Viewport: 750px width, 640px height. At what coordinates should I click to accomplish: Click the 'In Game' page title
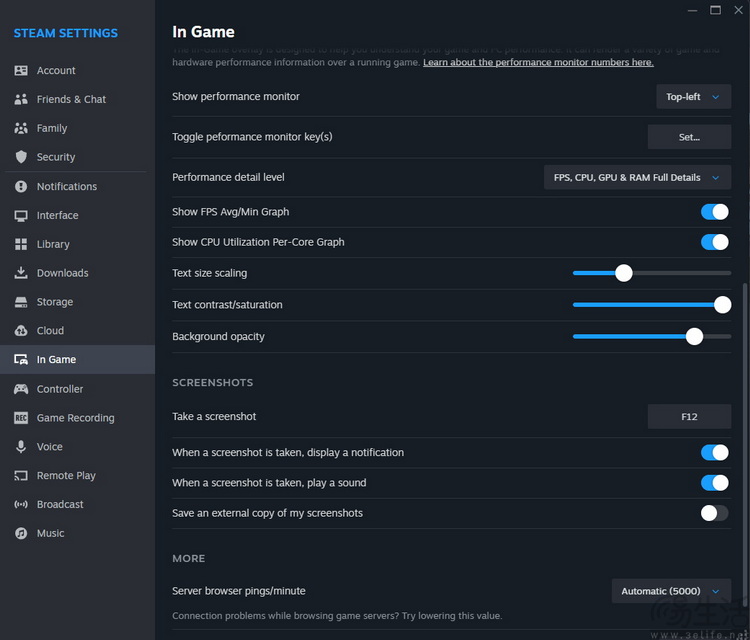(203, 32)
